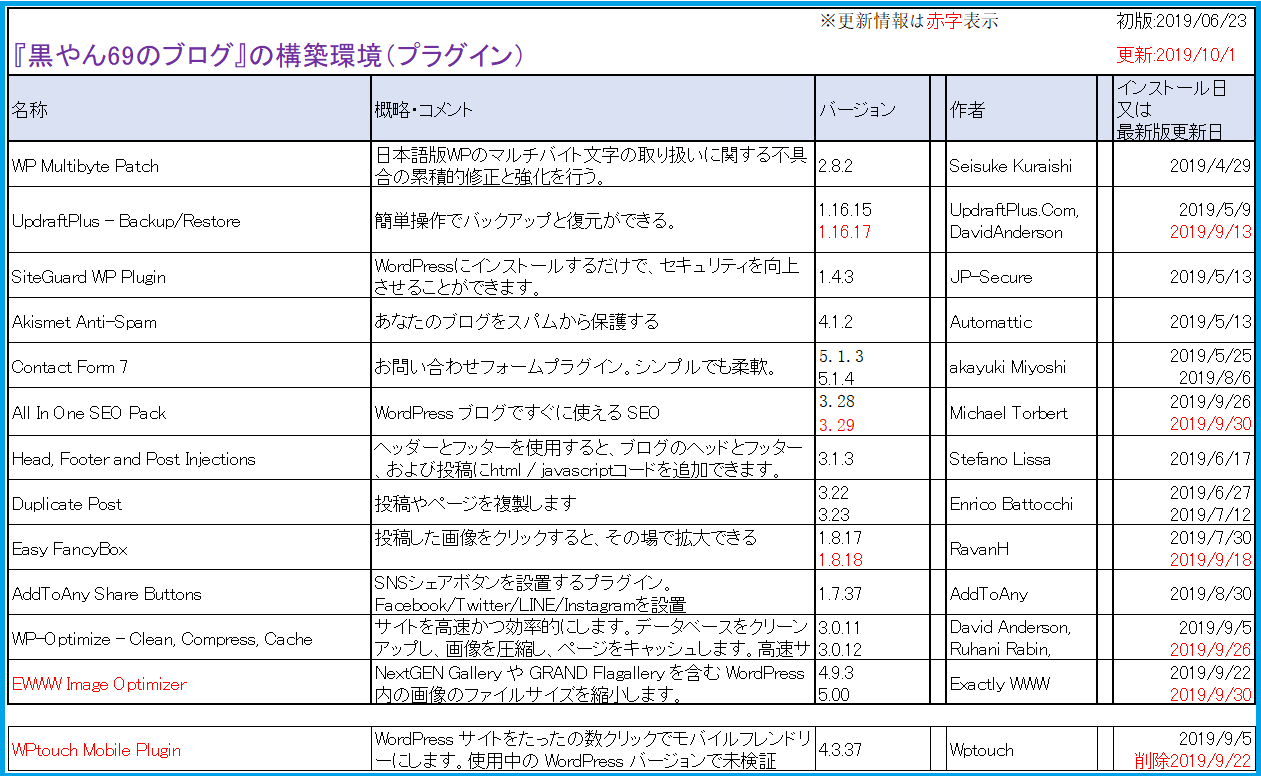Select the red 'WPtouch Mobile Plugin' name cell
1261x776 pixels.
[x=190, y=749]
